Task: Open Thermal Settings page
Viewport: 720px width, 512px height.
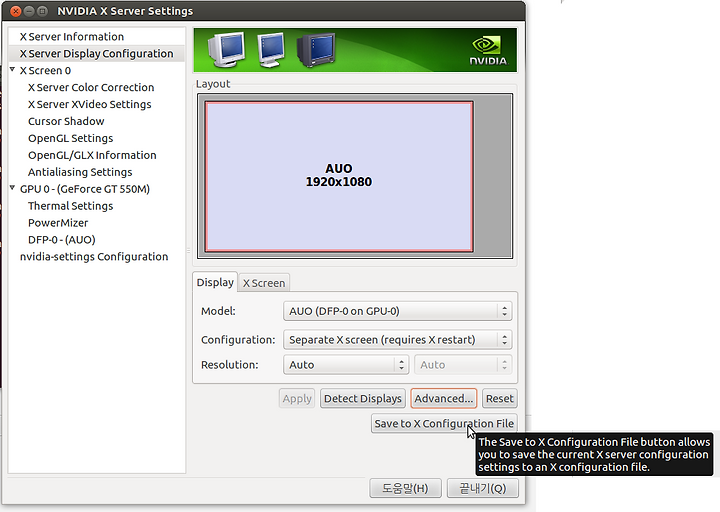Action: click(x=70, y=206)
